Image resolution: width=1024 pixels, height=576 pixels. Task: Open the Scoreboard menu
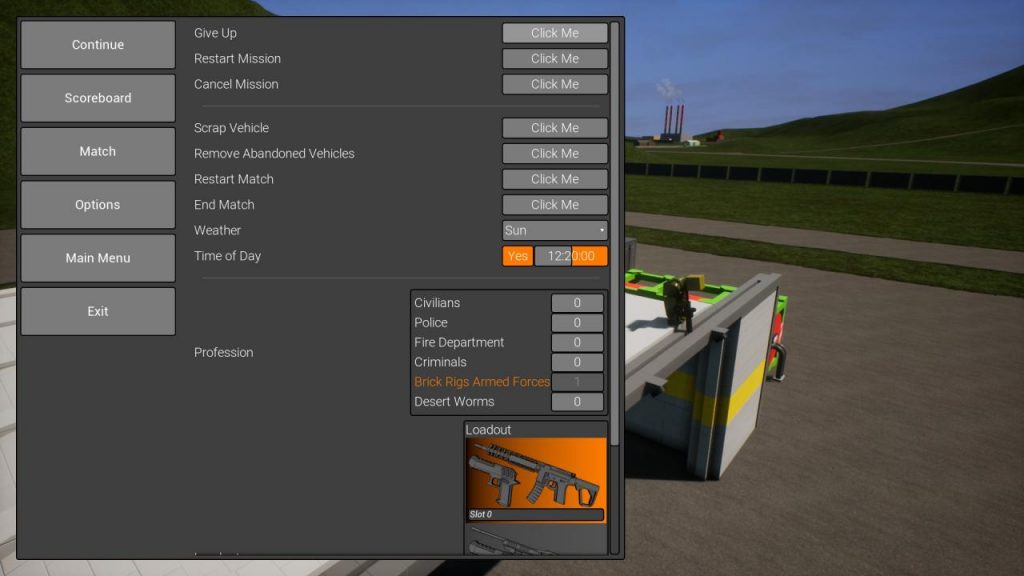click(x=98, y=98)
